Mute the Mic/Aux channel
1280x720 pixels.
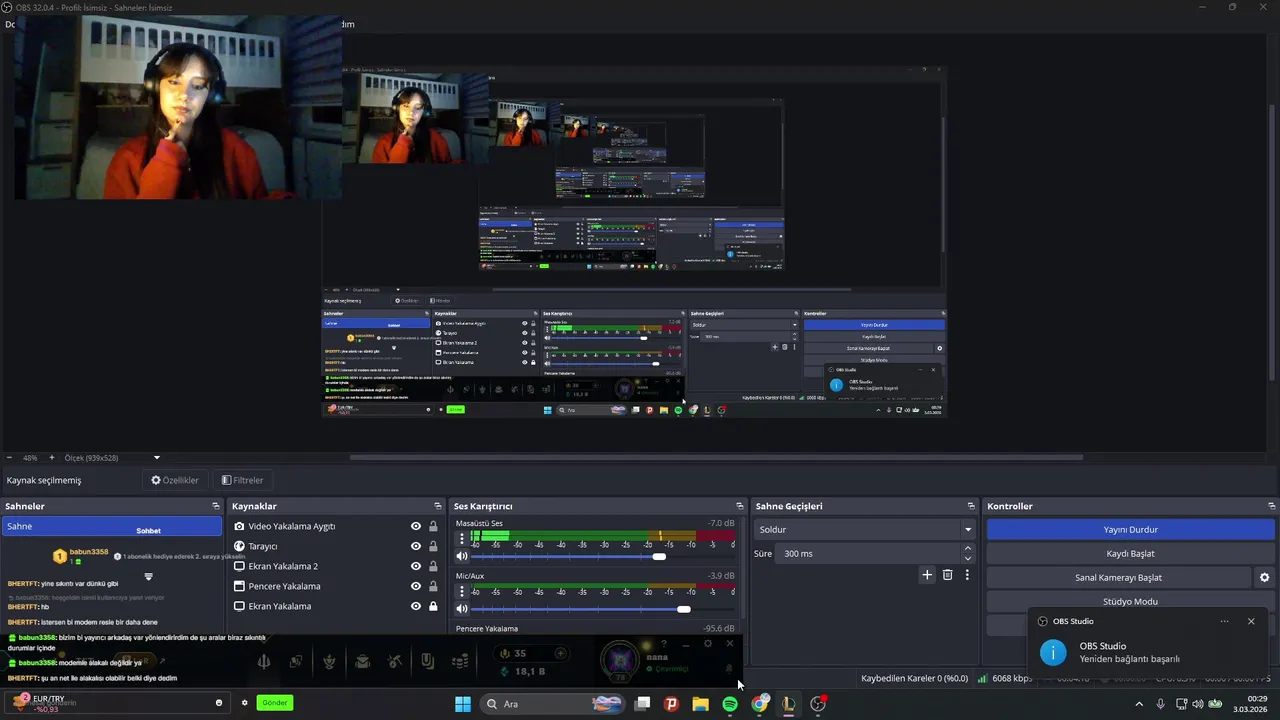coord(462,608)
